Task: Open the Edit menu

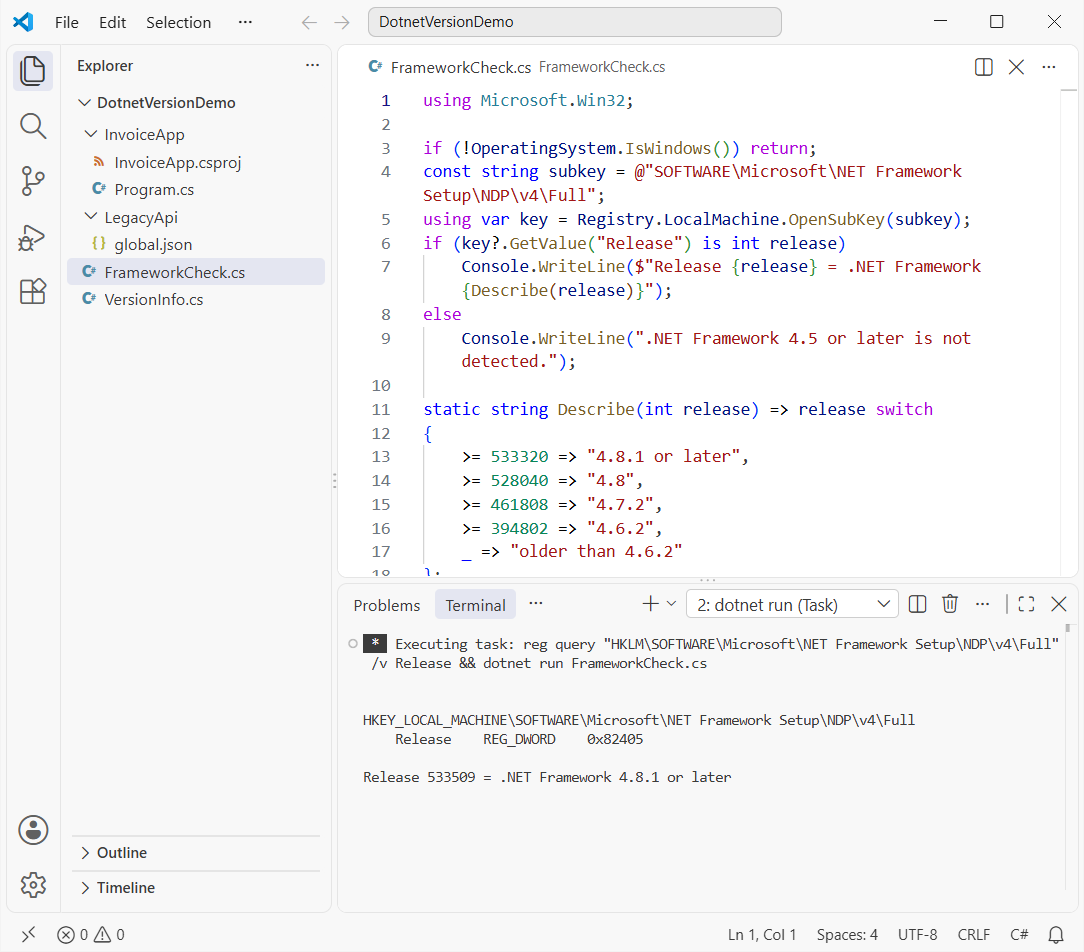Action: pos(112,22)
